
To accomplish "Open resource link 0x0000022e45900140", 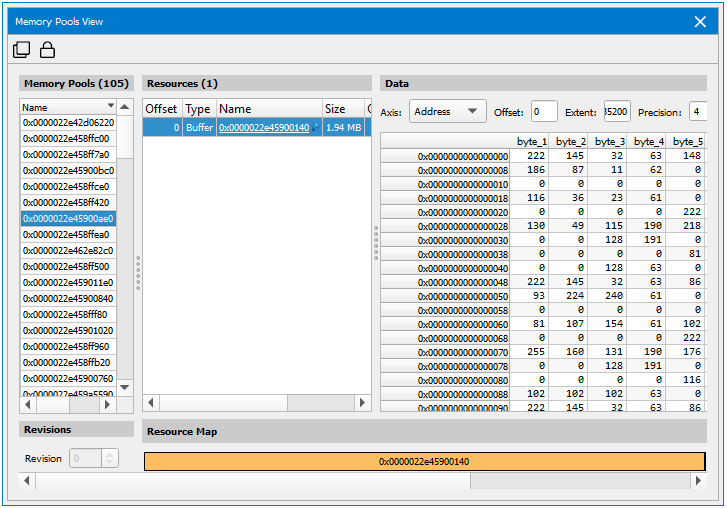I will (x=263, y=128).
